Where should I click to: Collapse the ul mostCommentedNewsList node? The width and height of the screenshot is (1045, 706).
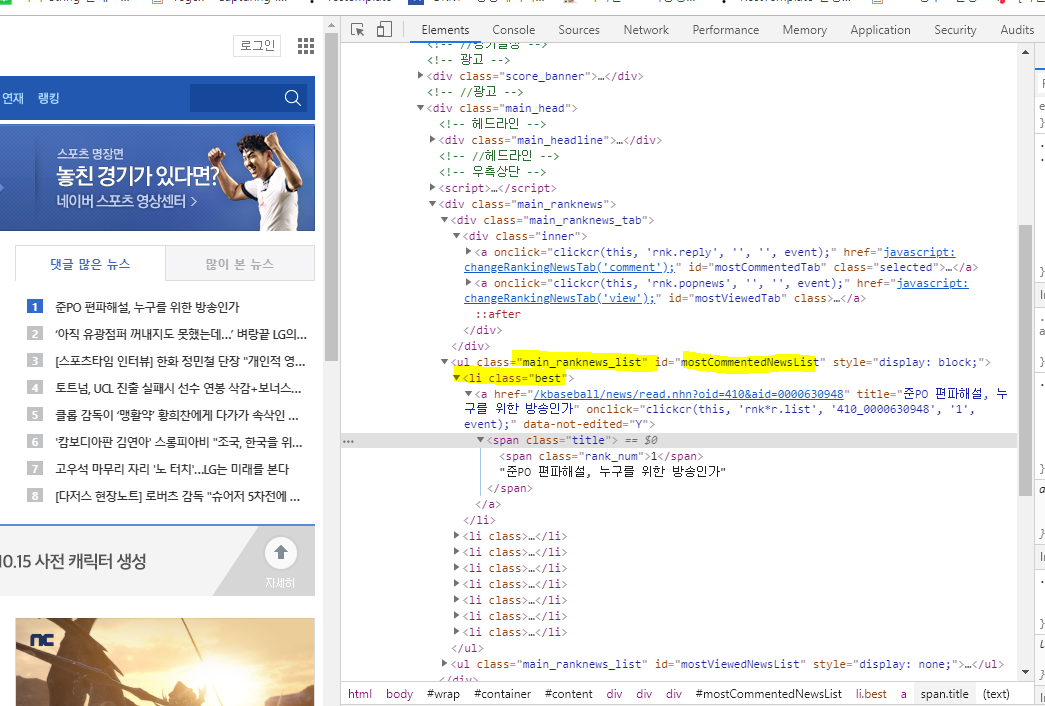click(445, 361)
